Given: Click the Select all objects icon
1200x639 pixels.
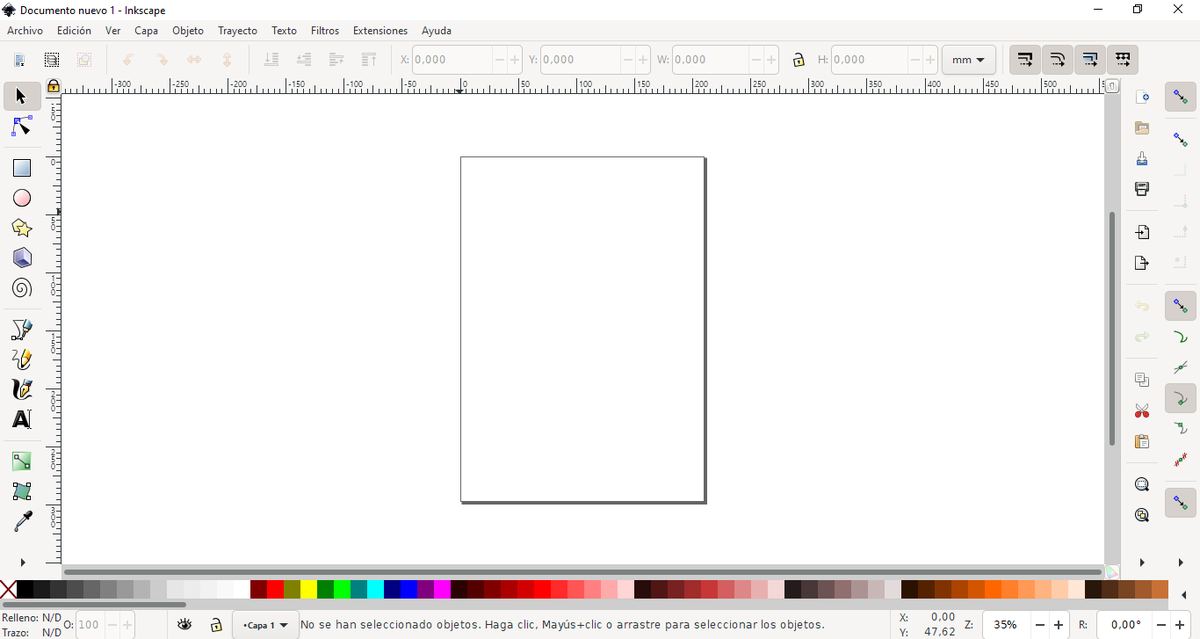Looking at the screenshot, I should coord(20,60).
